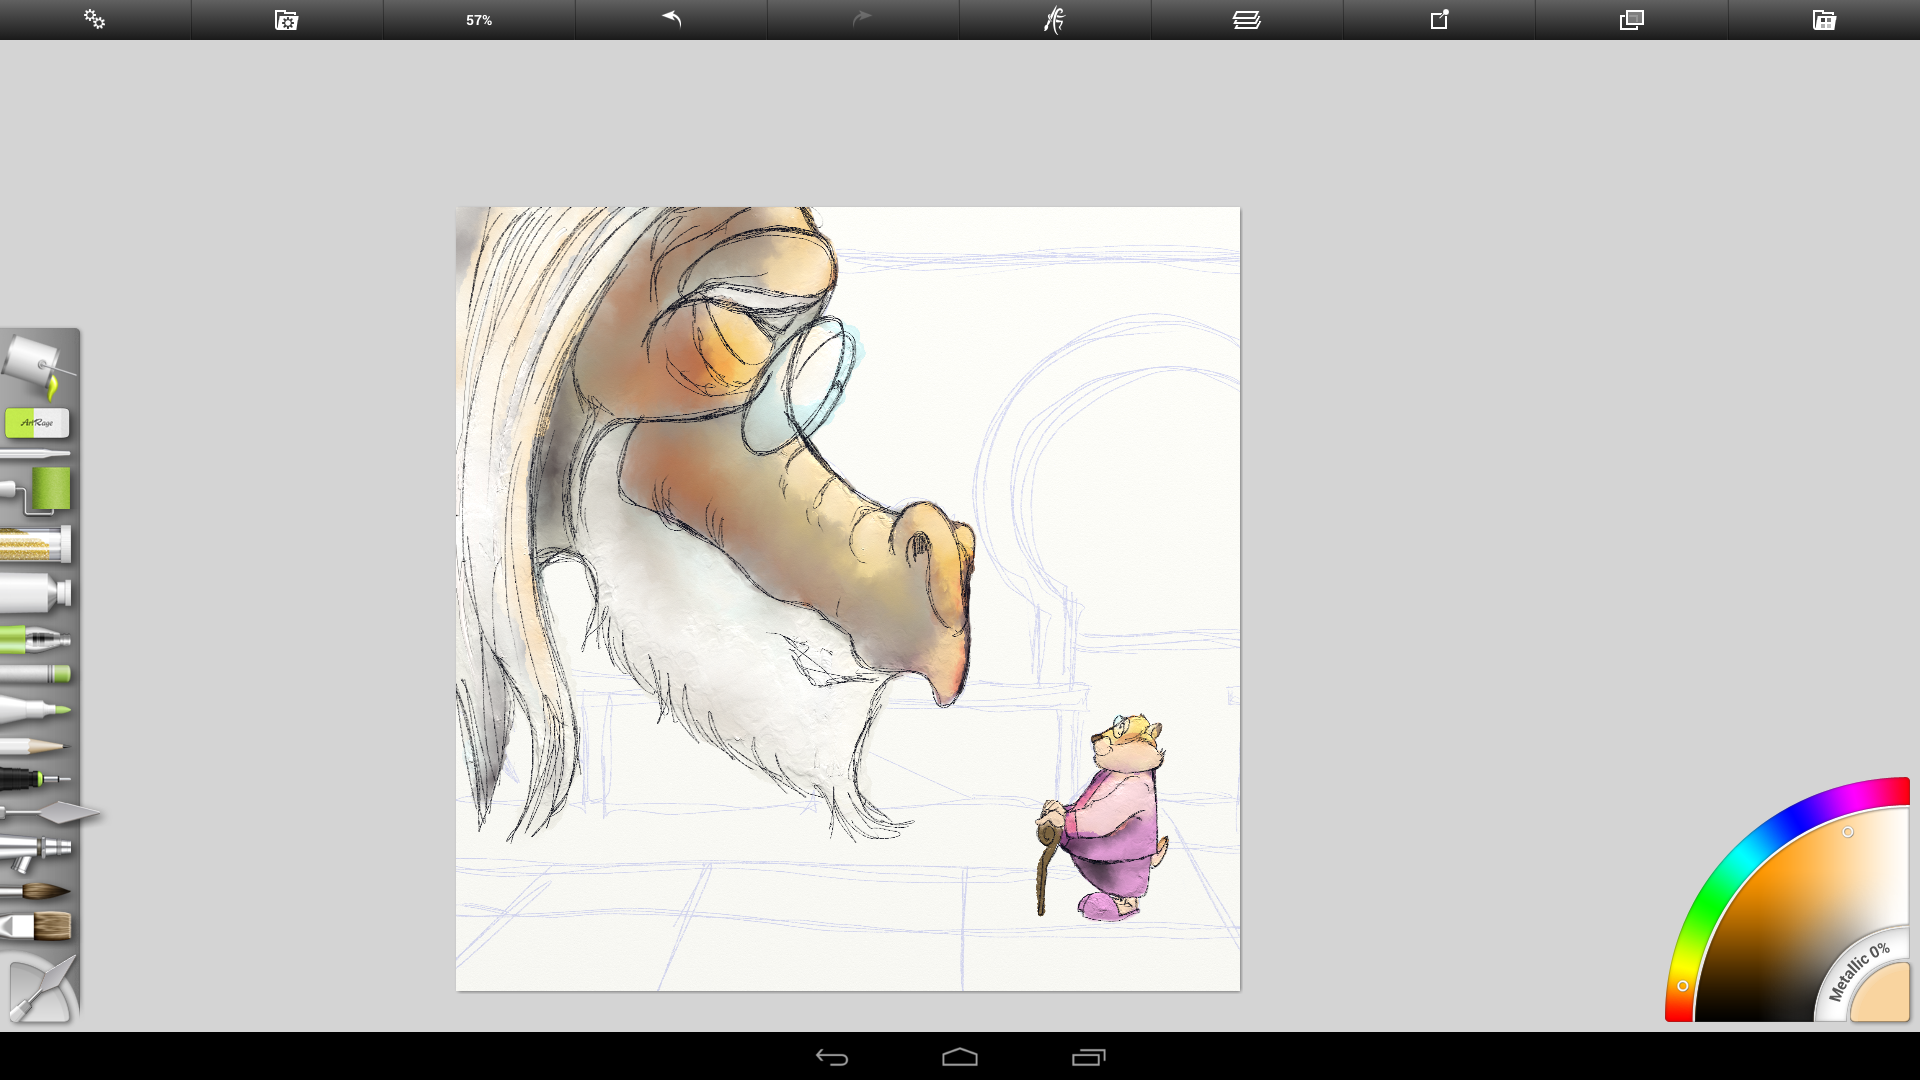Select the white Paint Tube tool
The height and width of the screenshot is (1080, 1920).
coord(36,593)
